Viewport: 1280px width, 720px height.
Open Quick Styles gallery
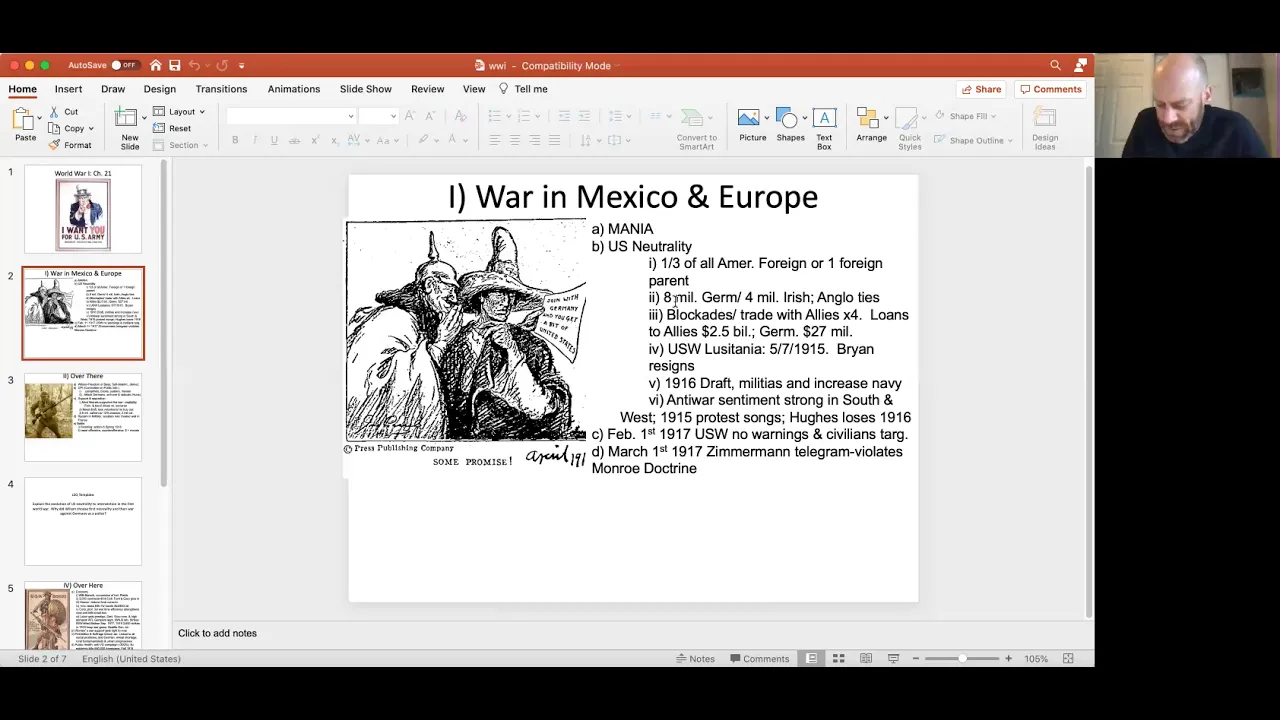tap(909, 129)
